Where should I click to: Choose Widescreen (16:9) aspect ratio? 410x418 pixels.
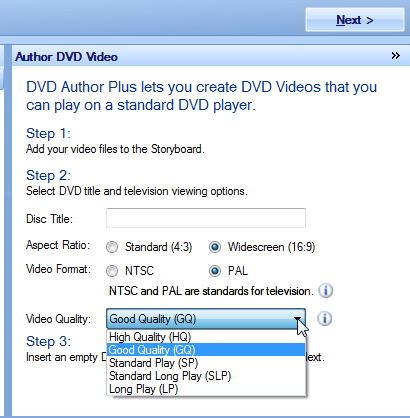tap(215, 247)
